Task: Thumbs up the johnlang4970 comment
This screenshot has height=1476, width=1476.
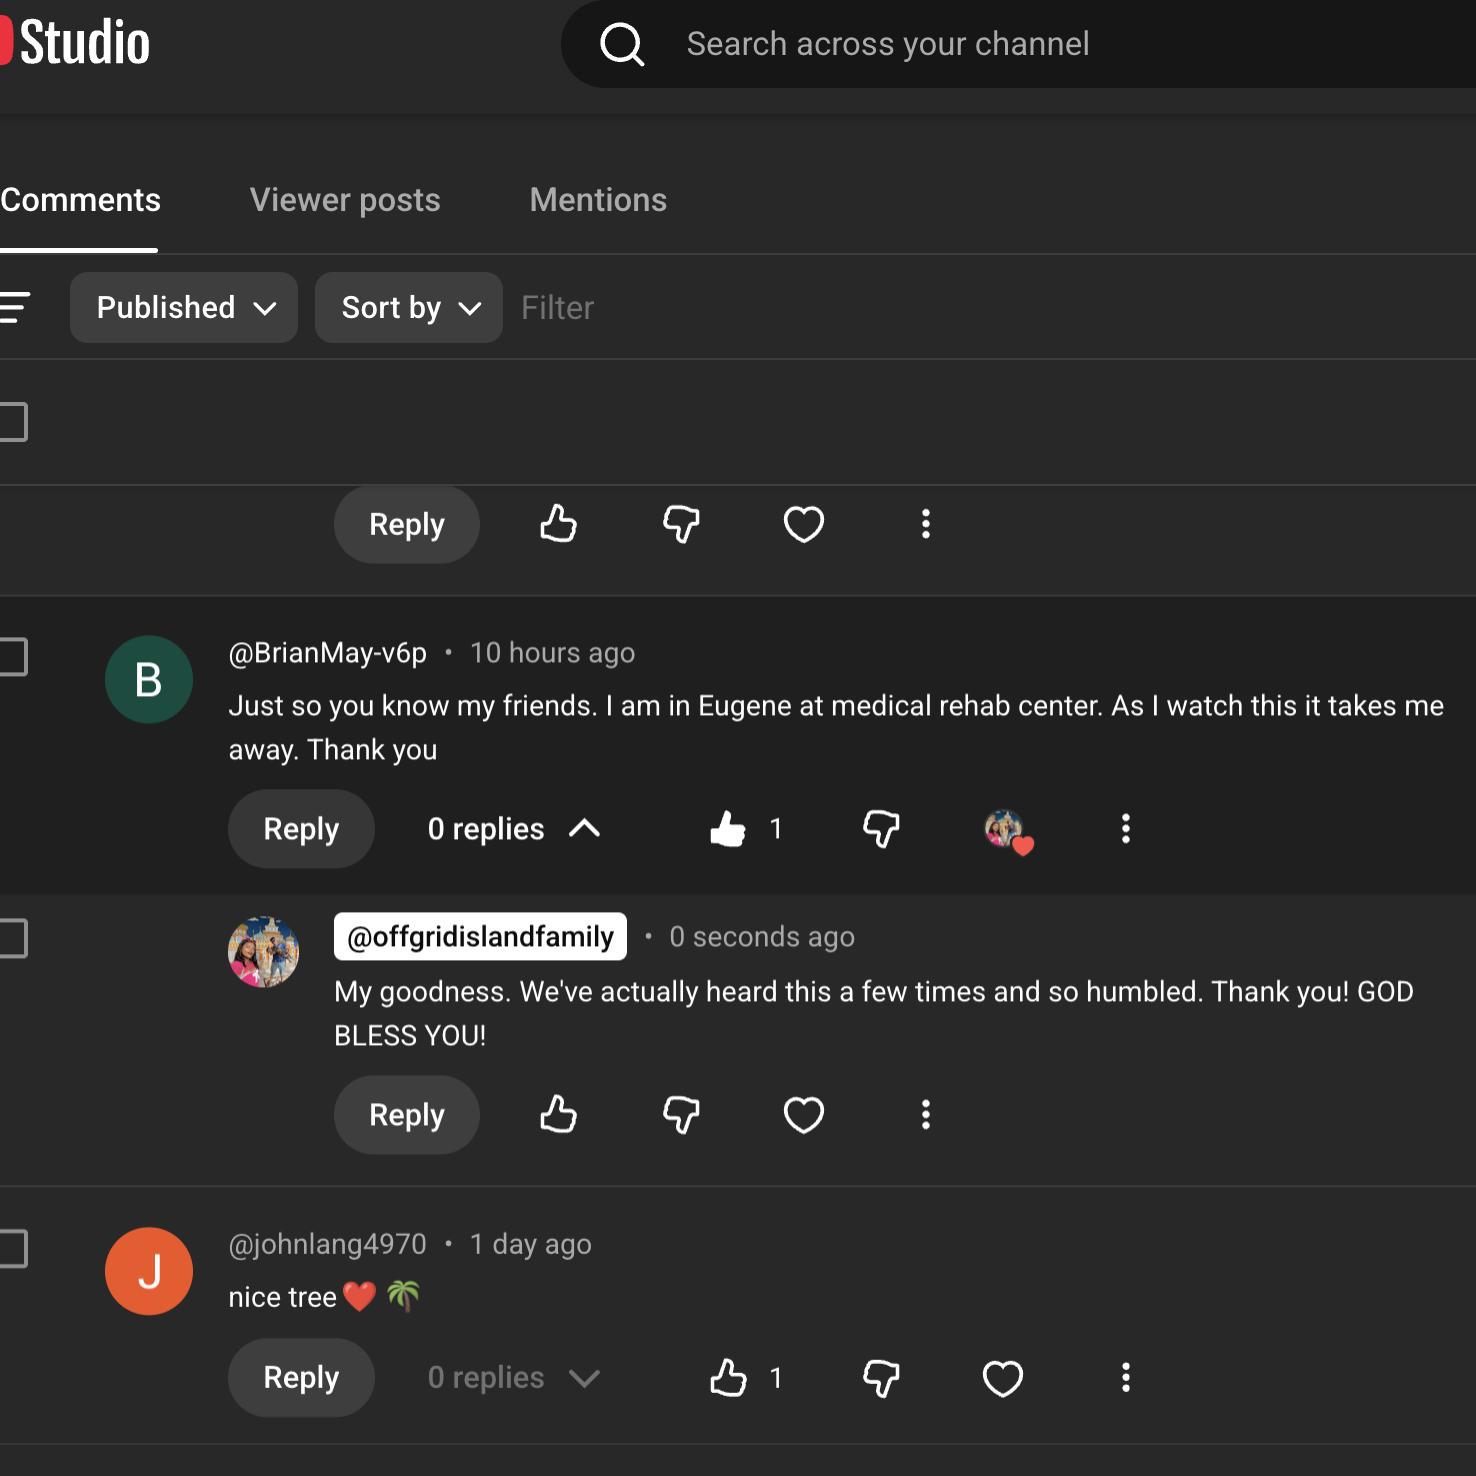Action: (728, 1377)
